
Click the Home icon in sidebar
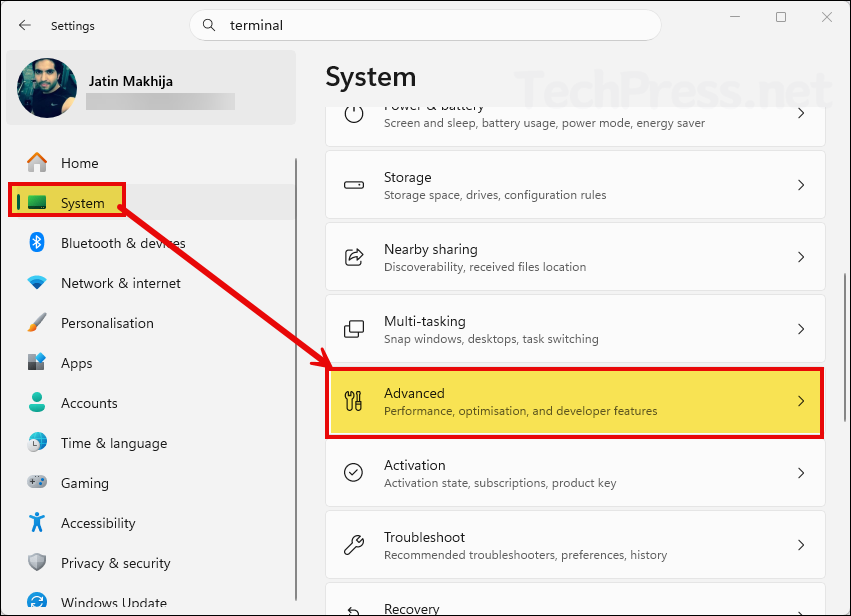(36, 162)
